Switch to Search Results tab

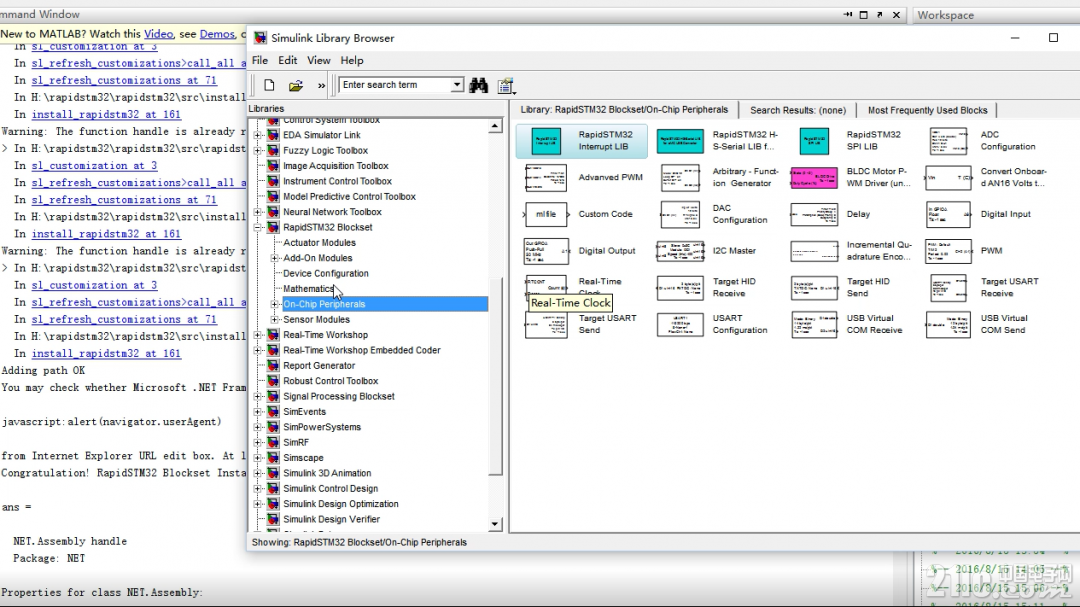[798, 110]
